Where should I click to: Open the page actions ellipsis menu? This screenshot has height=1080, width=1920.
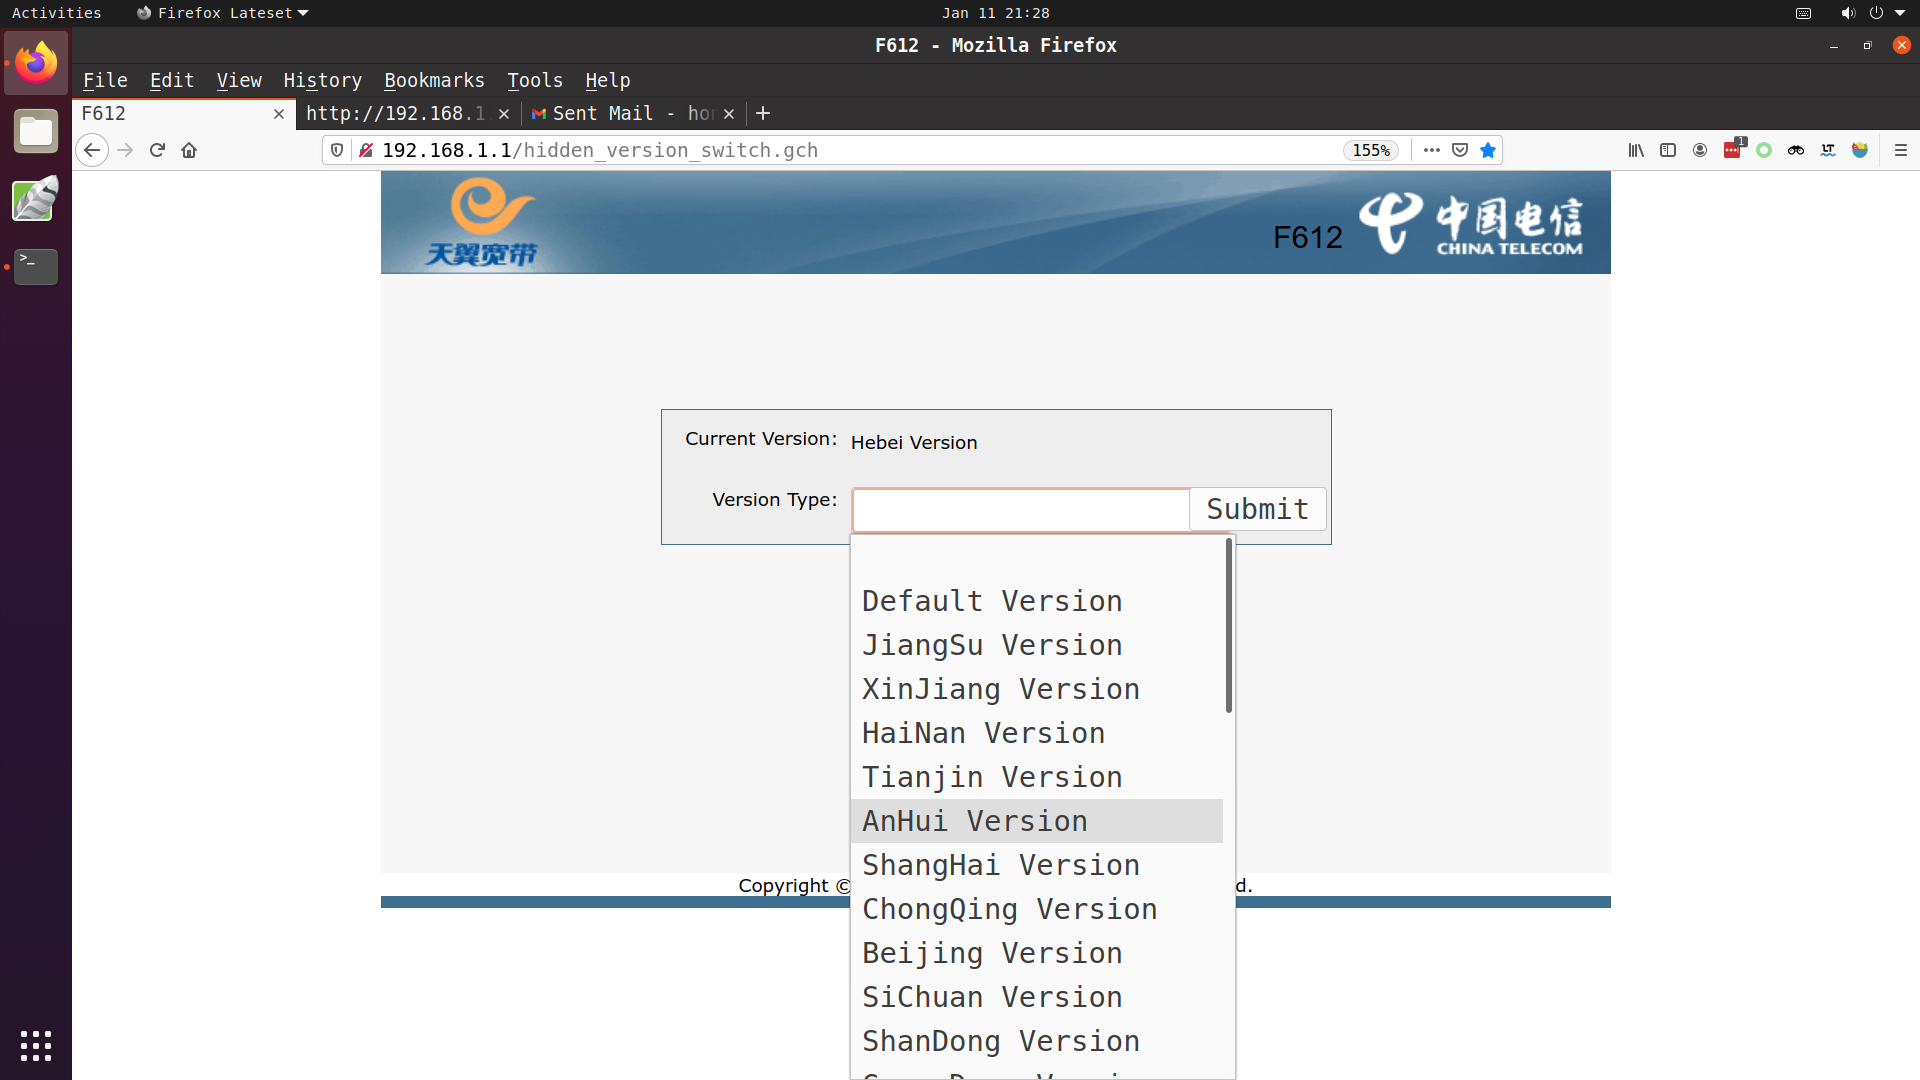[1432, 150]
